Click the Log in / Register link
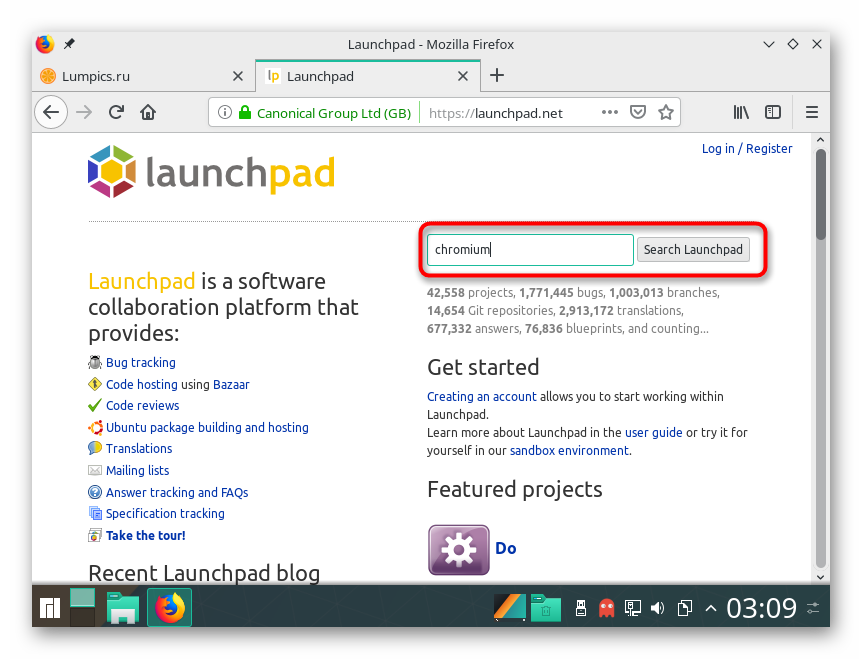The image size is (862, 659). (x=747, y=148)
